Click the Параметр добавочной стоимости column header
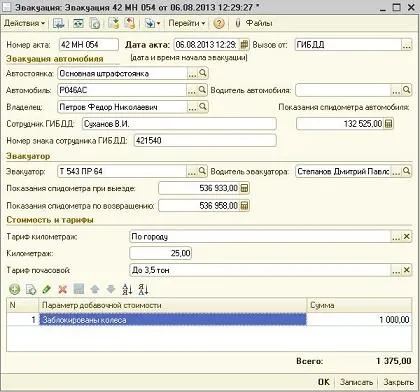Screen dimensions: 420x392 tap(173, 305)
